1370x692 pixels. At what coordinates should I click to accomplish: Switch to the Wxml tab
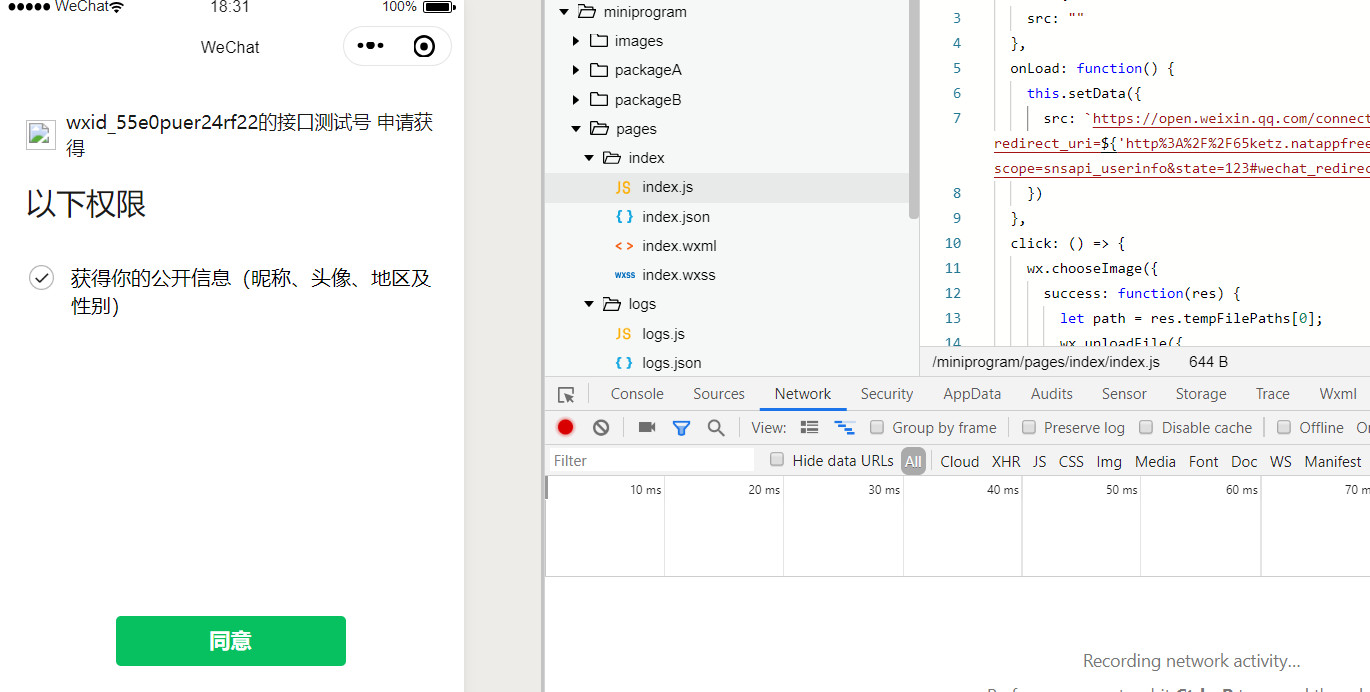[1338, 394]
